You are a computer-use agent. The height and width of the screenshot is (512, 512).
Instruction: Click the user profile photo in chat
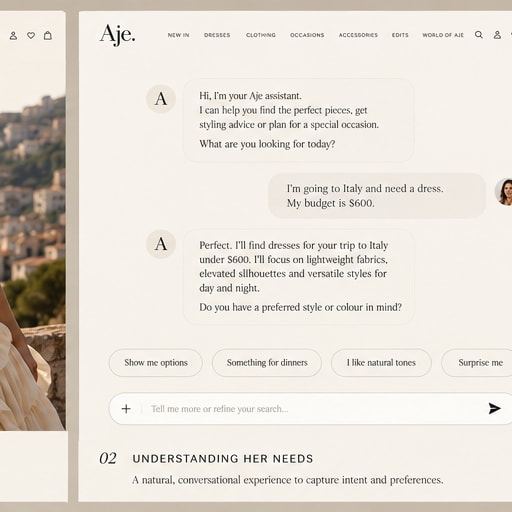click(504, 192)
